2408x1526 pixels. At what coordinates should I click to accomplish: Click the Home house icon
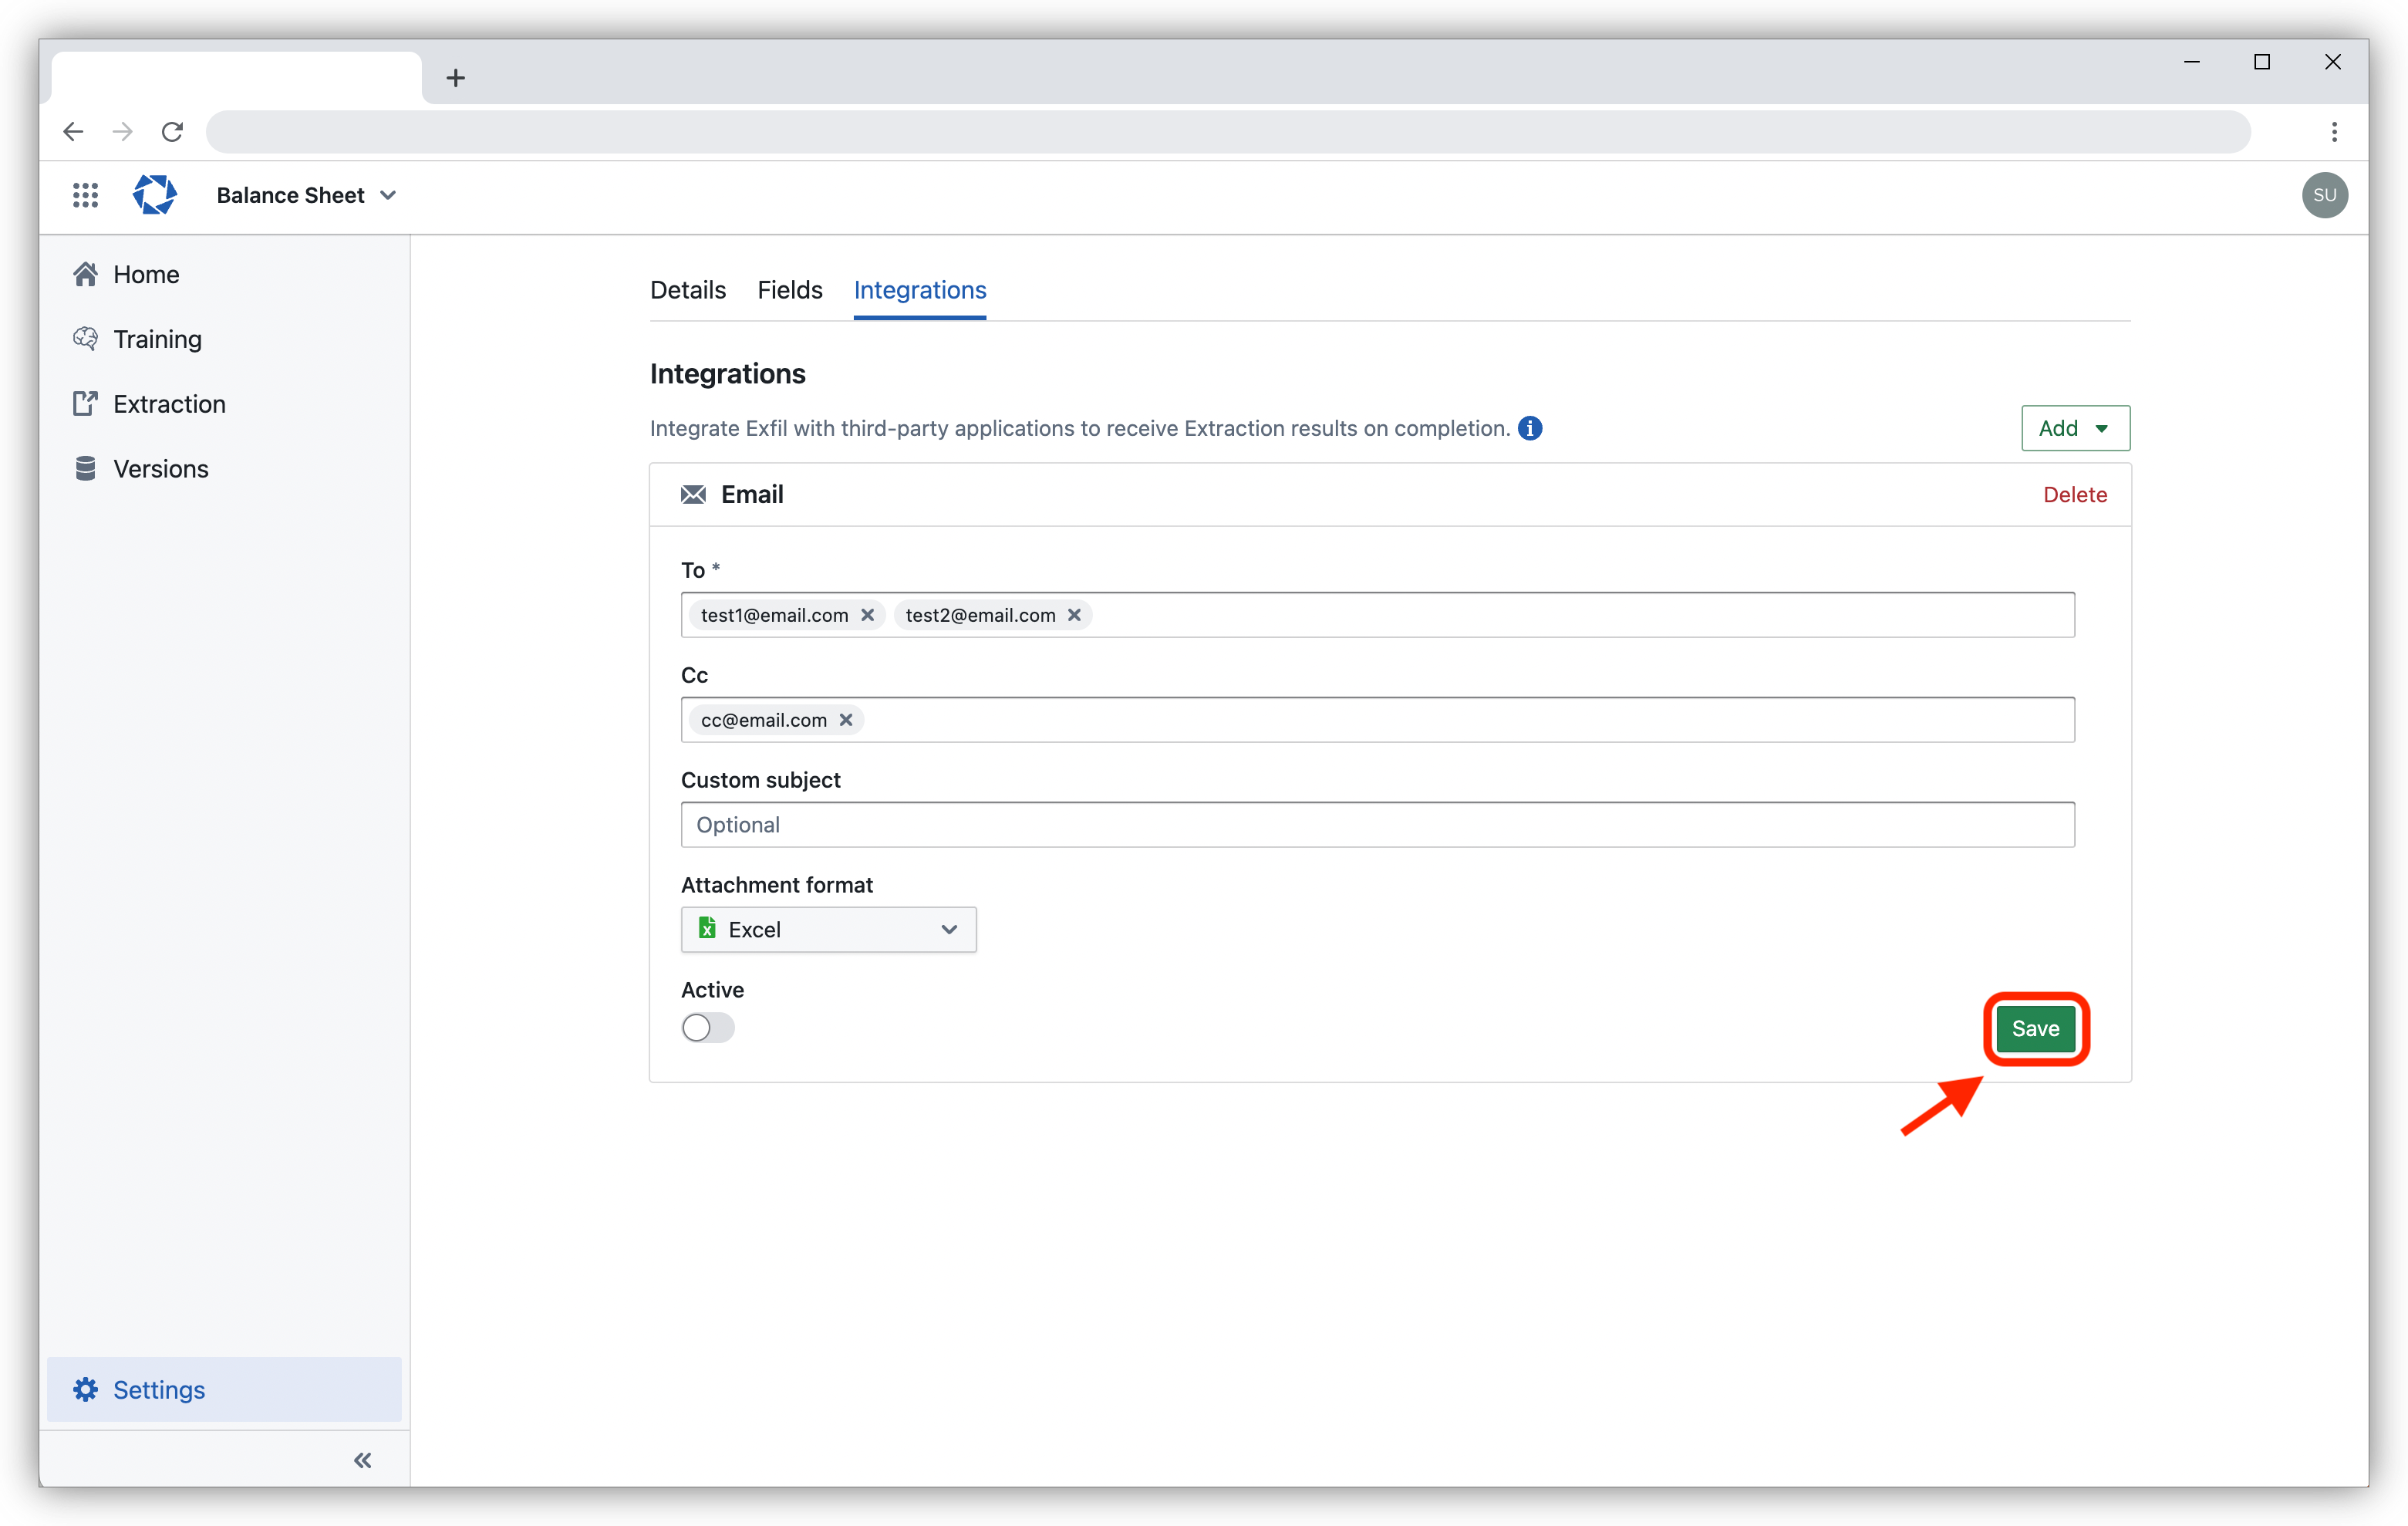click(85, 274)
